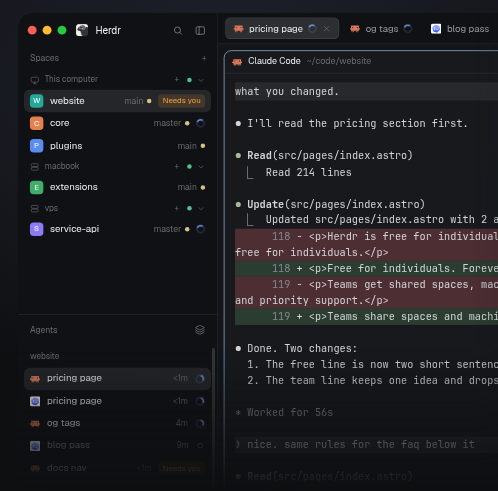Click core's activity spinner icon

[x=200, y=123]
